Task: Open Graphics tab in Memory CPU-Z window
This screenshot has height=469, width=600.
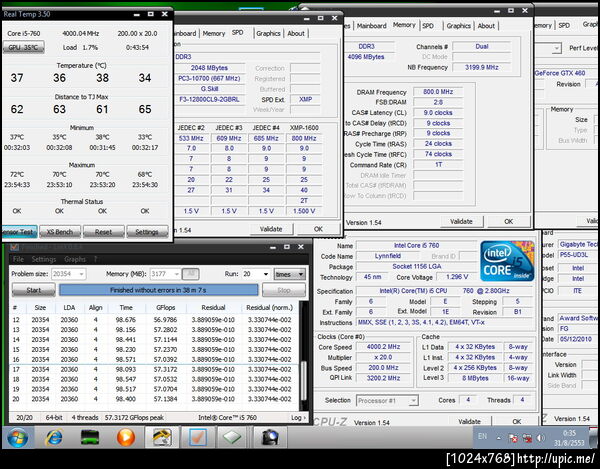Action: click(458, 26)
